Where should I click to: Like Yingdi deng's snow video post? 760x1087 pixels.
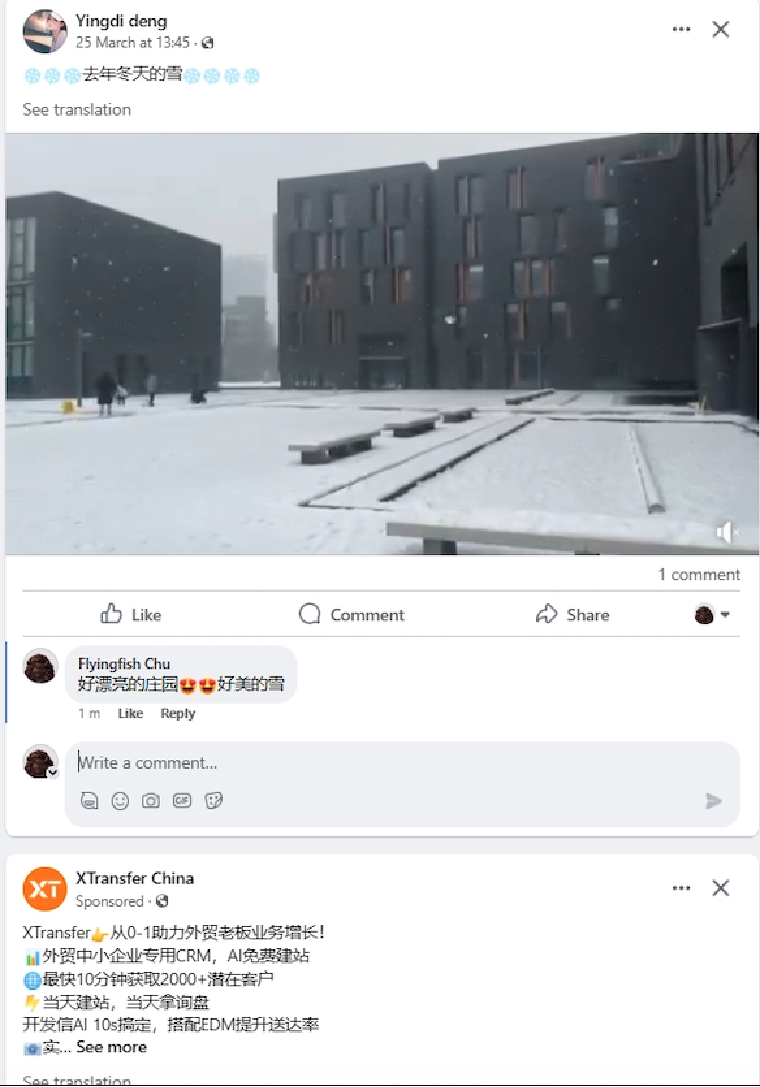(x=130, y=614)
